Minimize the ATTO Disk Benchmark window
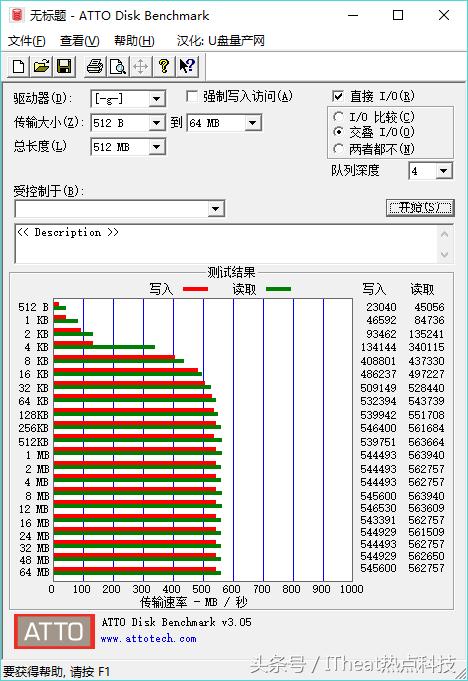Viewport: 468px width, 681px height. (353, 16)
